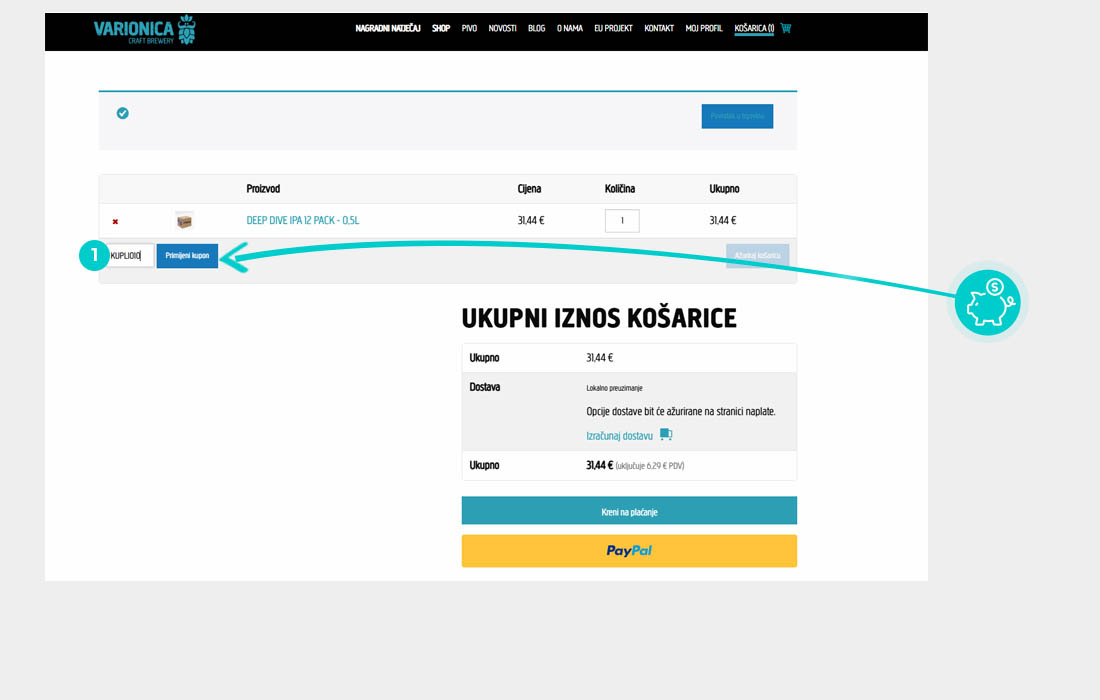Pay with the PayPal button
The width and height of the screenshot is (1100, 700).
(x=629, y=551)
